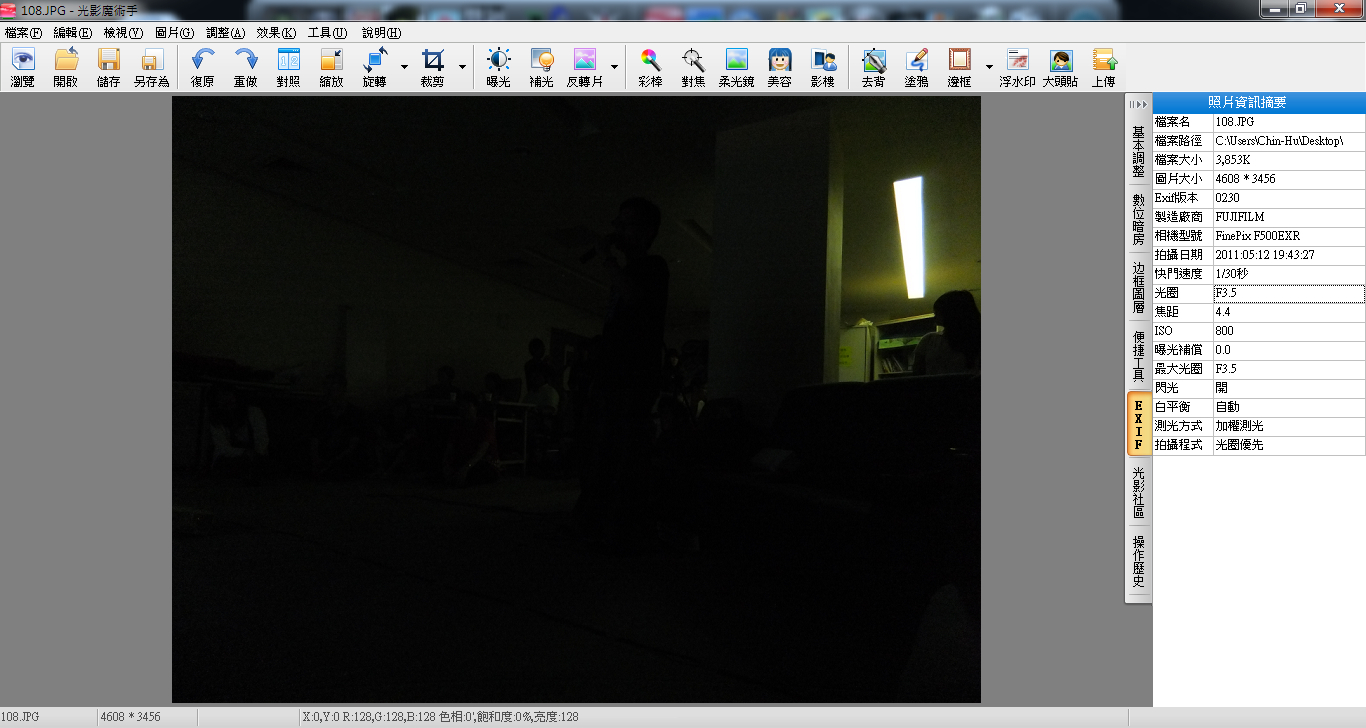Open the 檔案 menu
This screenshot has width=1366, height=728.
(x=23, y=33)
